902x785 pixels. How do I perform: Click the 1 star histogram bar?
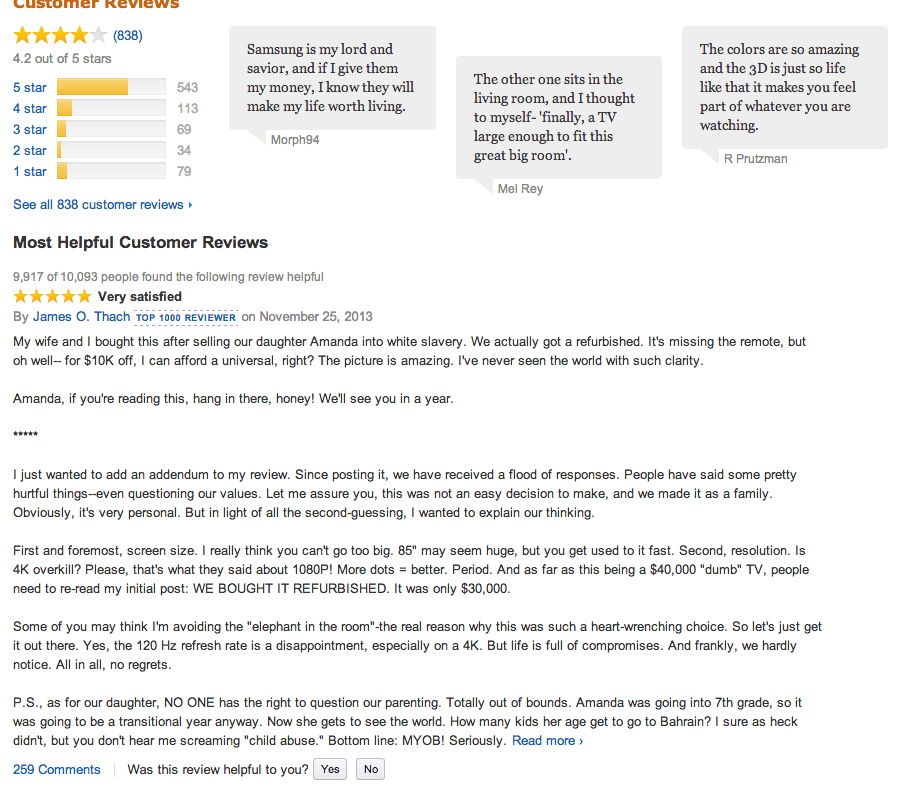coord(111,171)
